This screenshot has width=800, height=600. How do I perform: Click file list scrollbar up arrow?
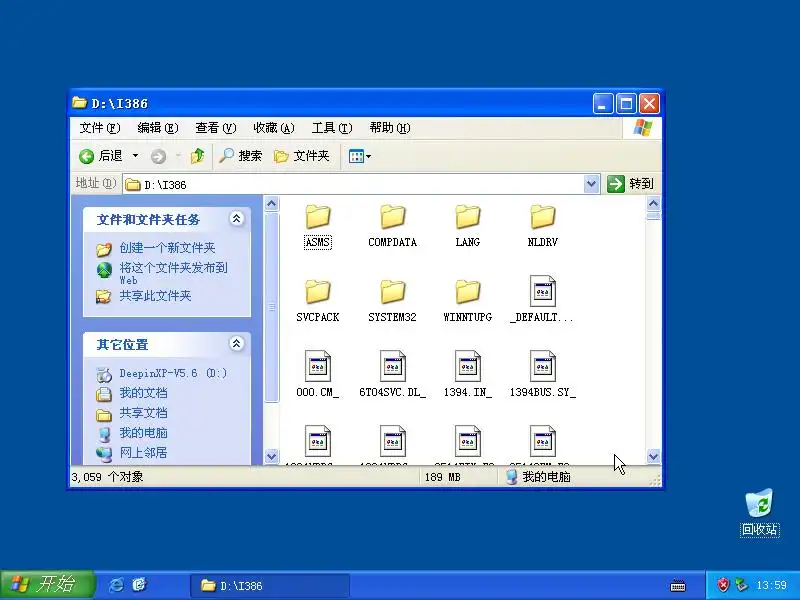654,204
